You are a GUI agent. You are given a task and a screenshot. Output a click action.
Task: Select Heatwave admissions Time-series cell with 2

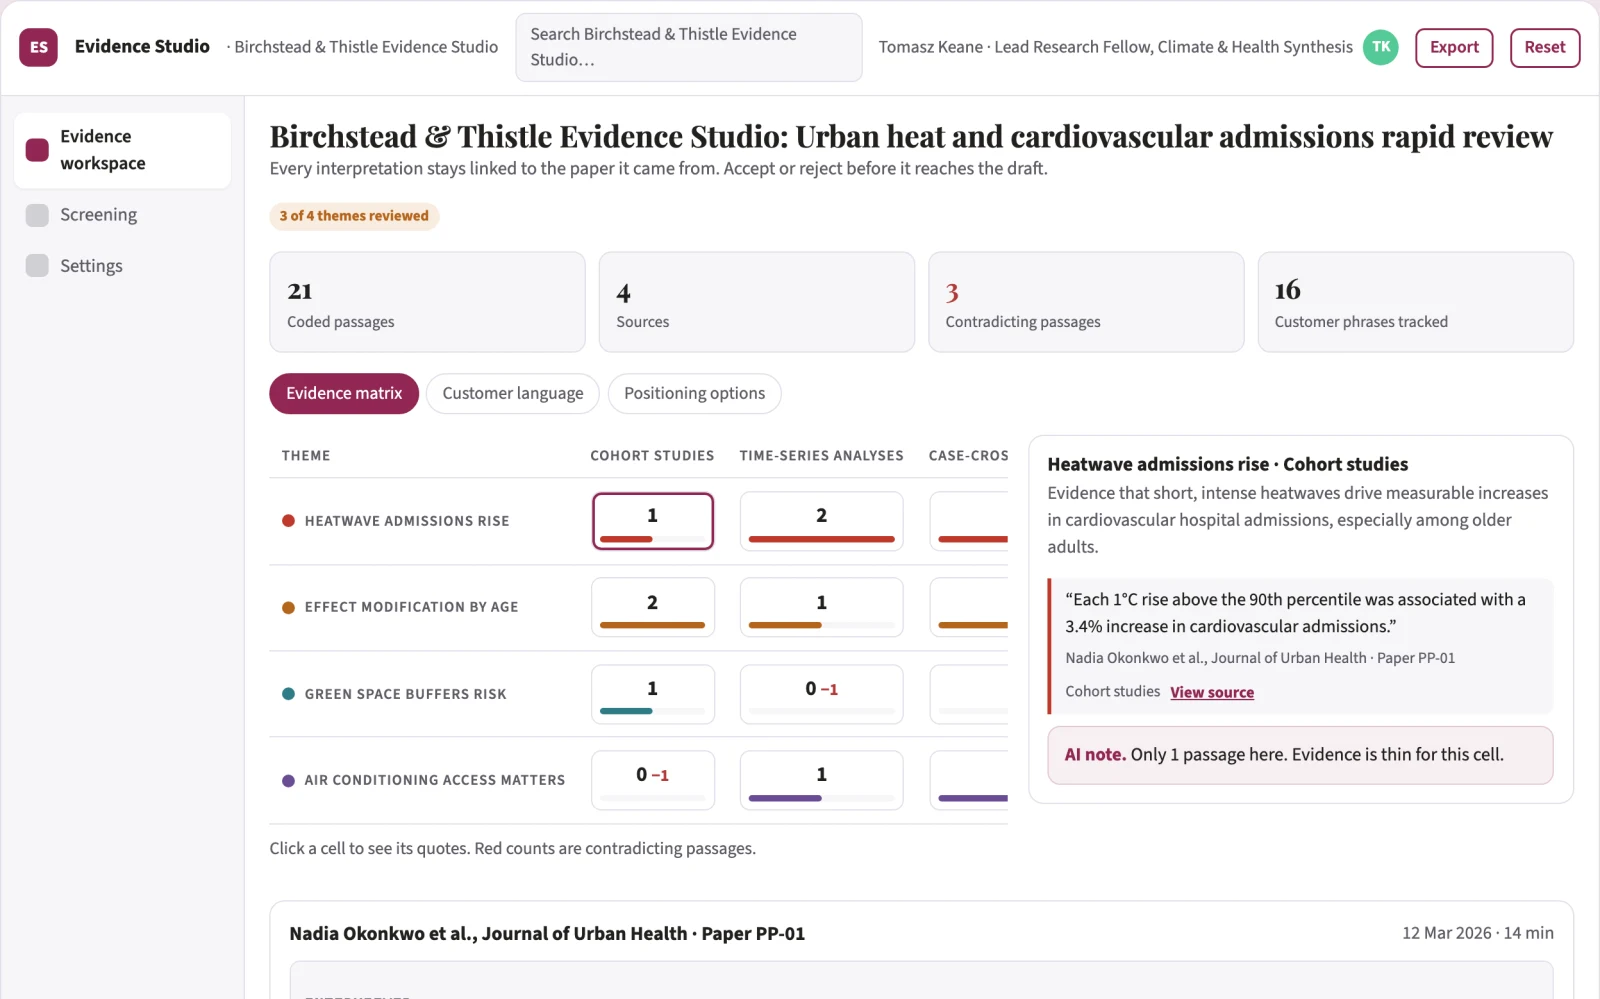[822, 521]
